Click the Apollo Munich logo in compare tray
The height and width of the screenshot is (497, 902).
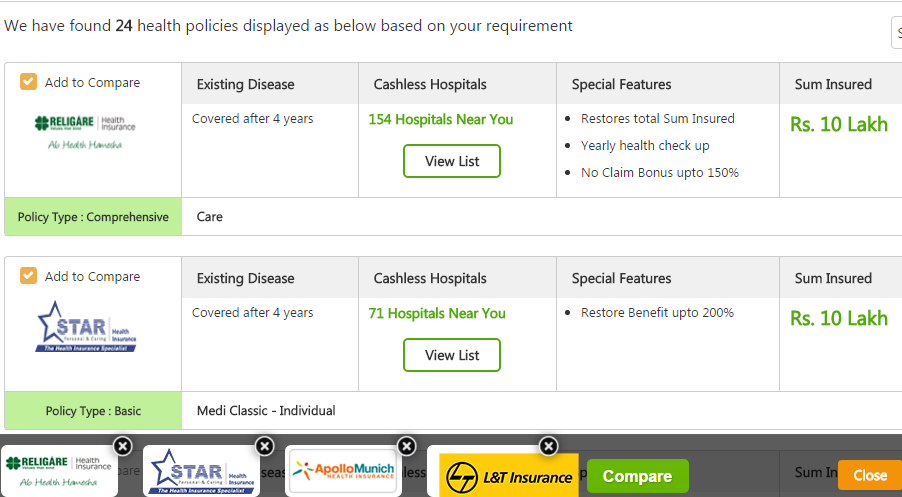343,472
